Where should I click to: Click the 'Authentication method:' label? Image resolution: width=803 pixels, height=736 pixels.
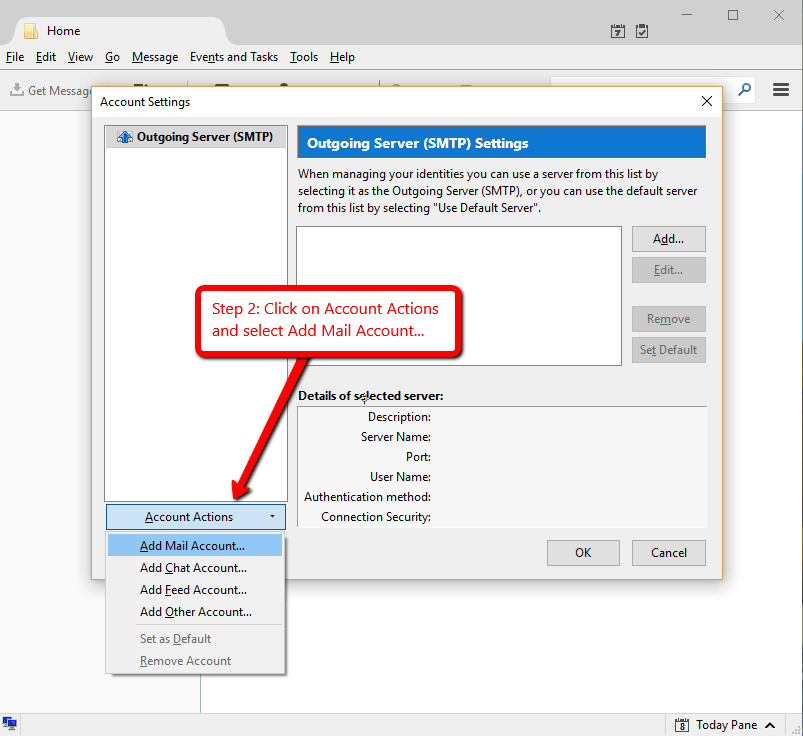pos(367,497)
